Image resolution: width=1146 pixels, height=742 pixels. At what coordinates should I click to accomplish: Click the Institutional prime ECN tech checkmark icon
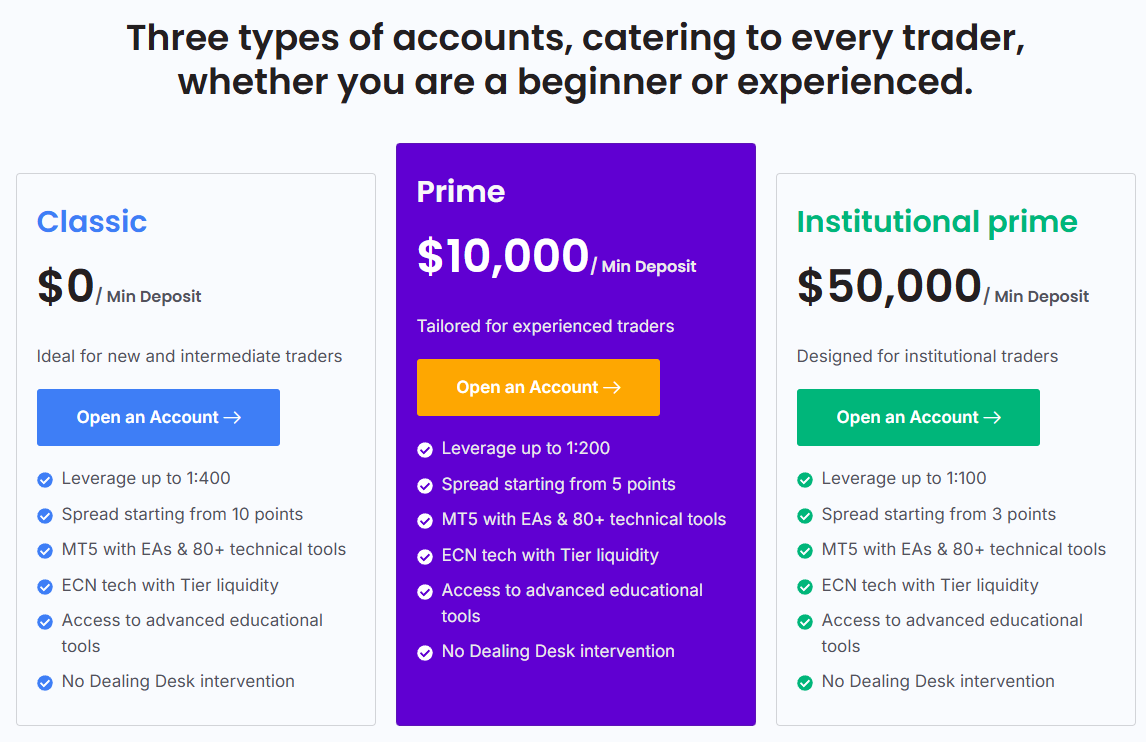805,587
